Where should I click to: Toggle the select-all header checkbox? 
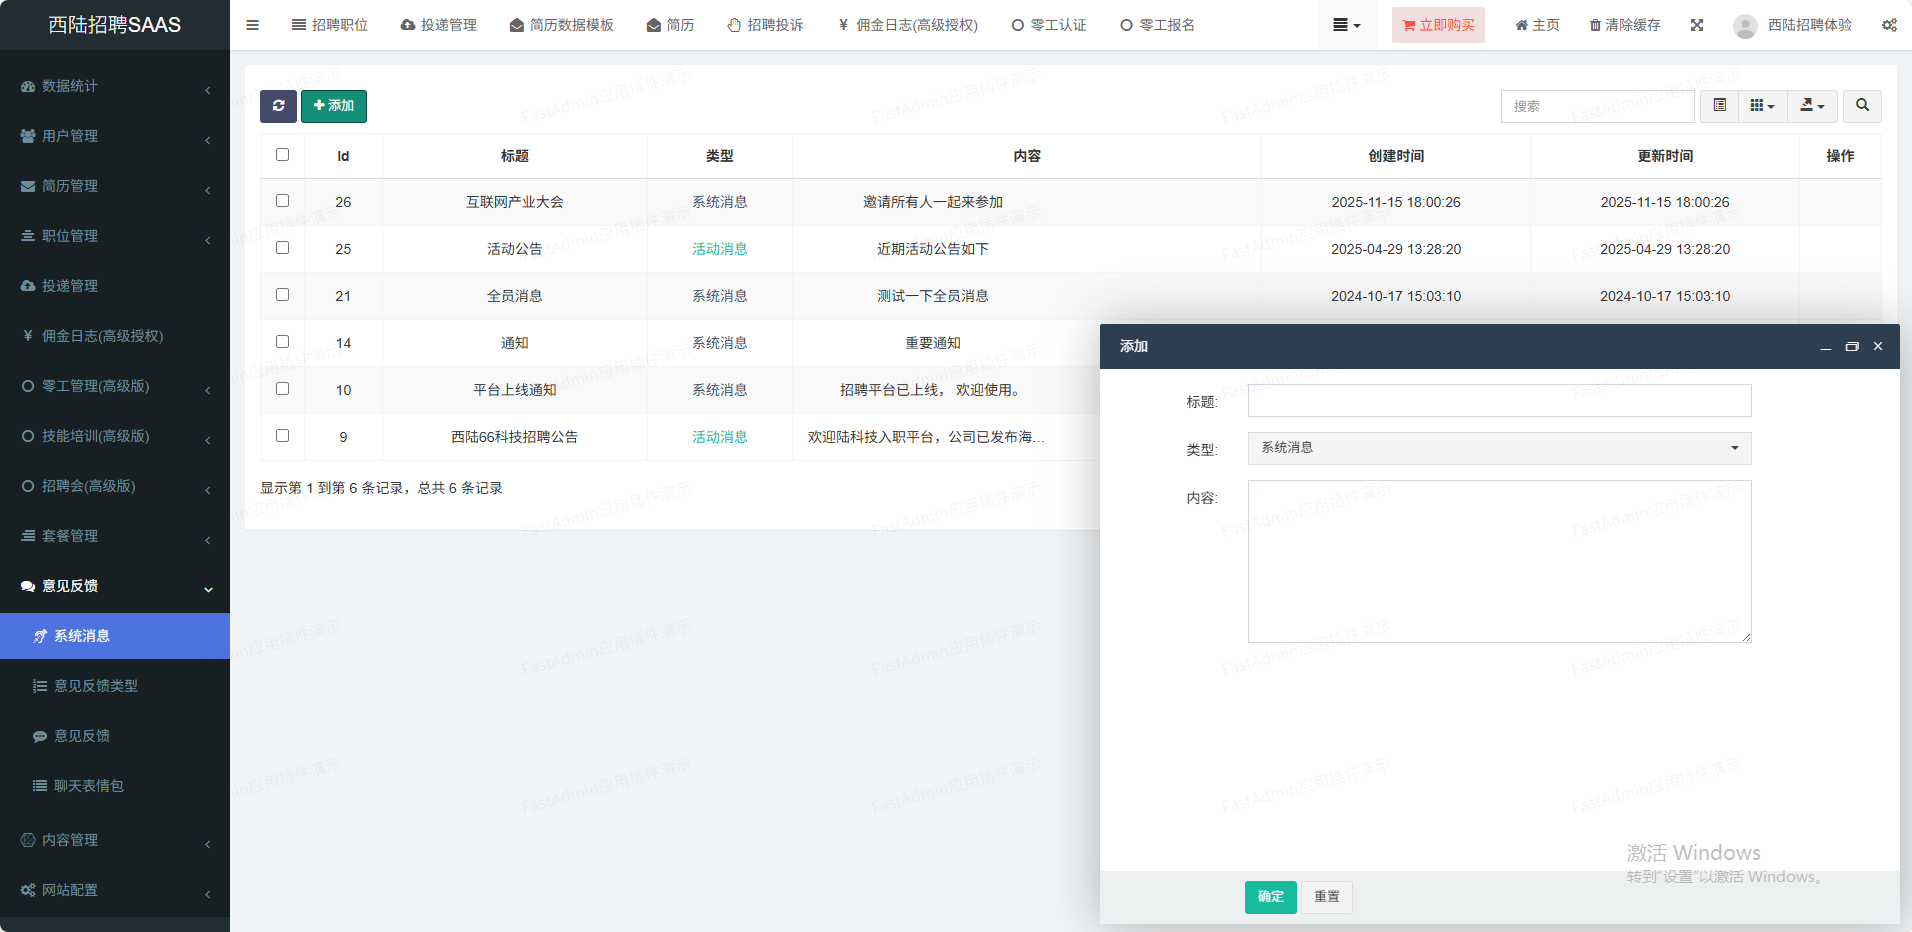click(282, 155)
